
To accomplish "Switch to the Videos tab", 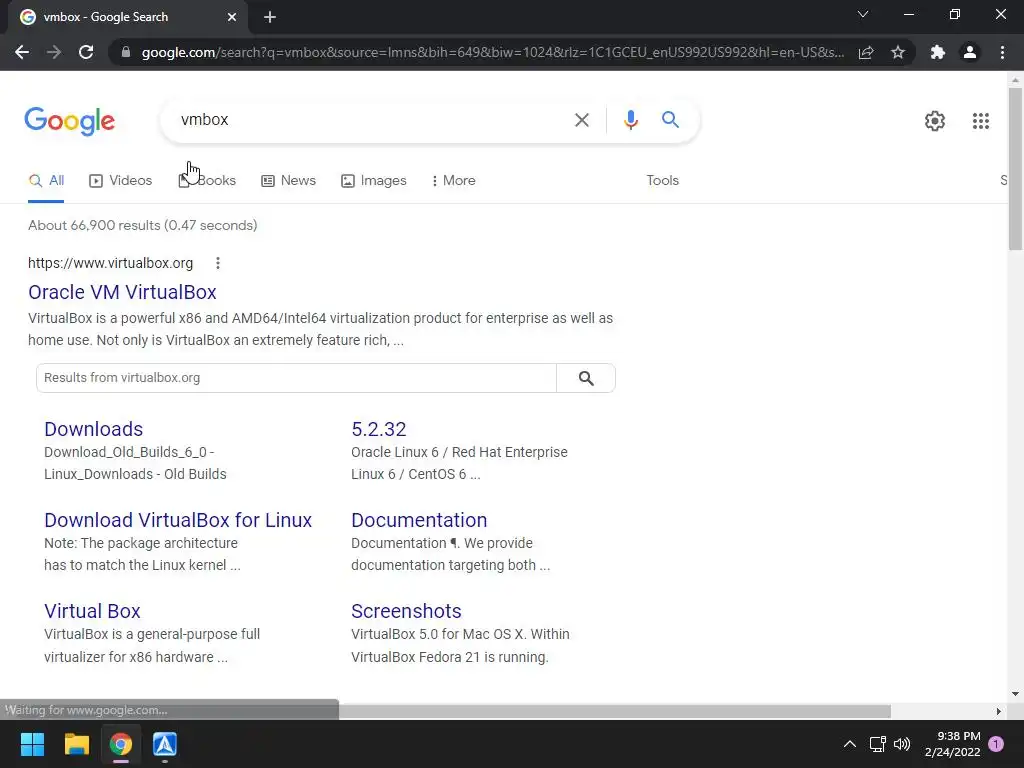I will 121,181.
